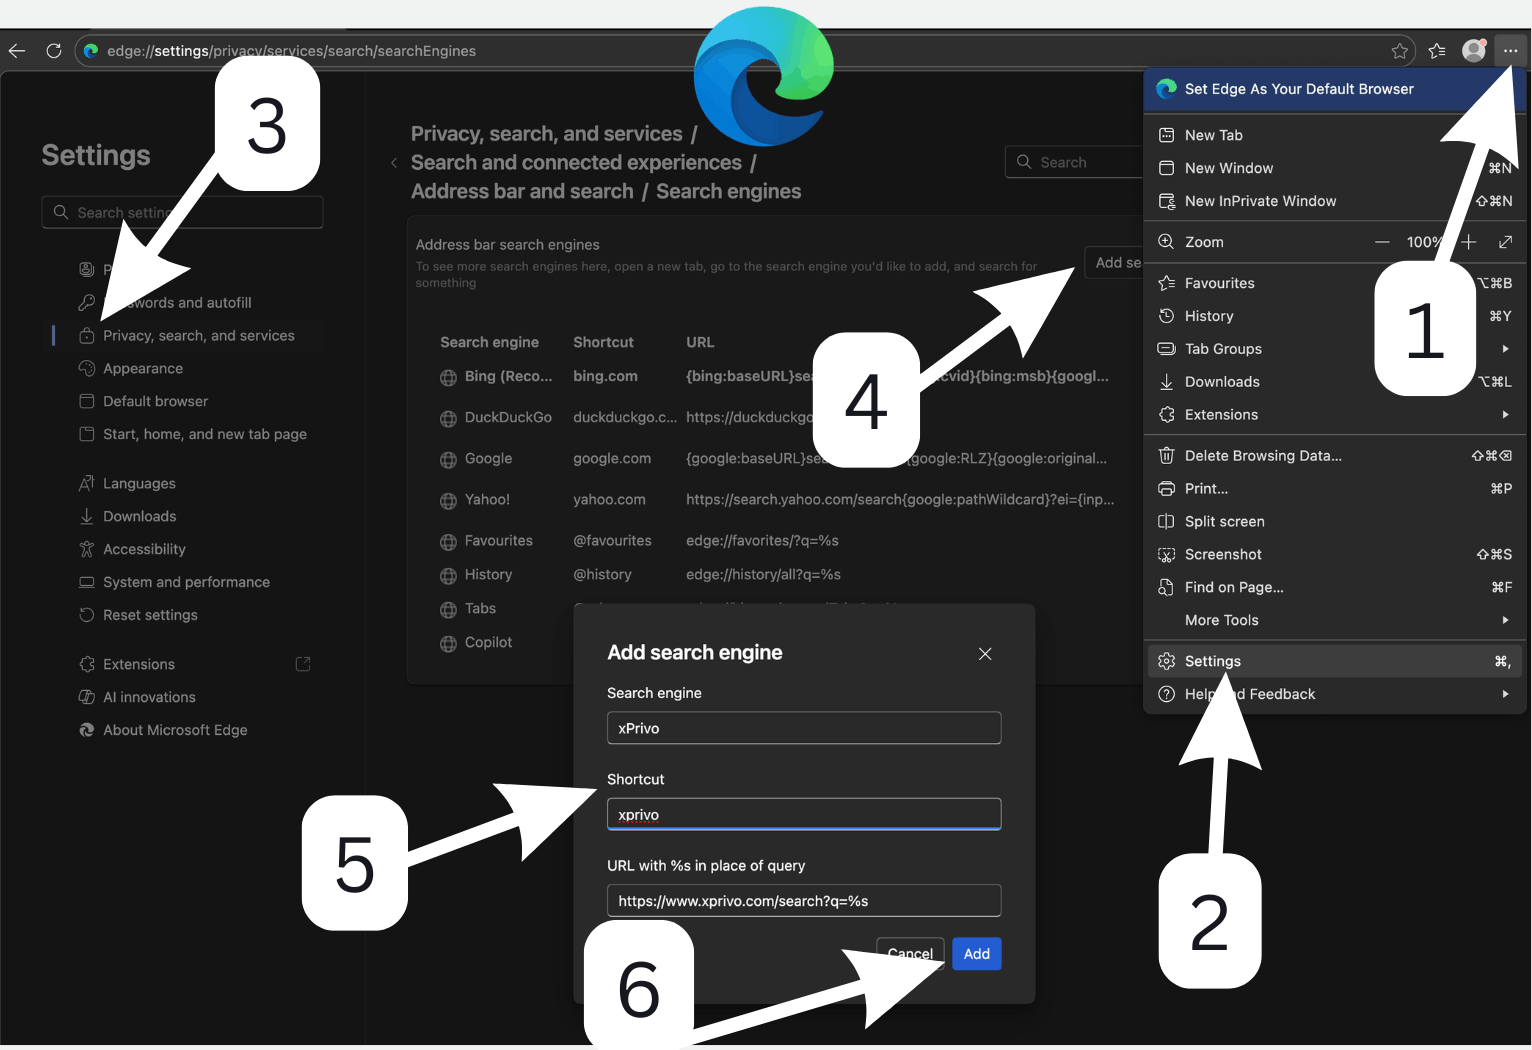
Task: Click the Add search engine button in list header
Action: (1114, 263)
